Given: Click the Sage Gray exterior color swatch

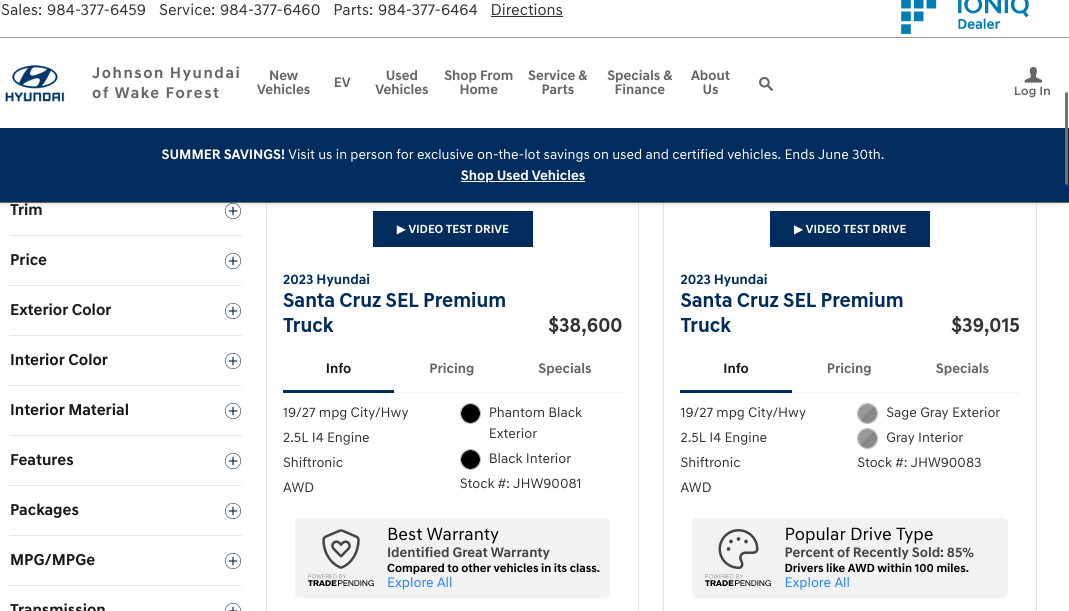Looking at the screenshot, I should pos(867,413).
